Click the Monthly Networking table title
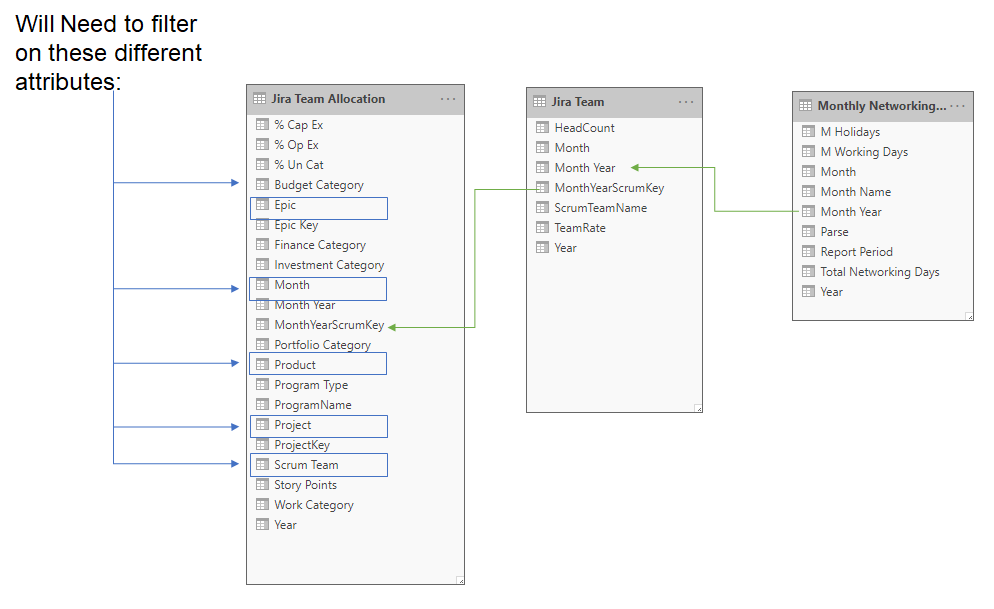Viewport: 994px width, 609px height. [881, 106]
